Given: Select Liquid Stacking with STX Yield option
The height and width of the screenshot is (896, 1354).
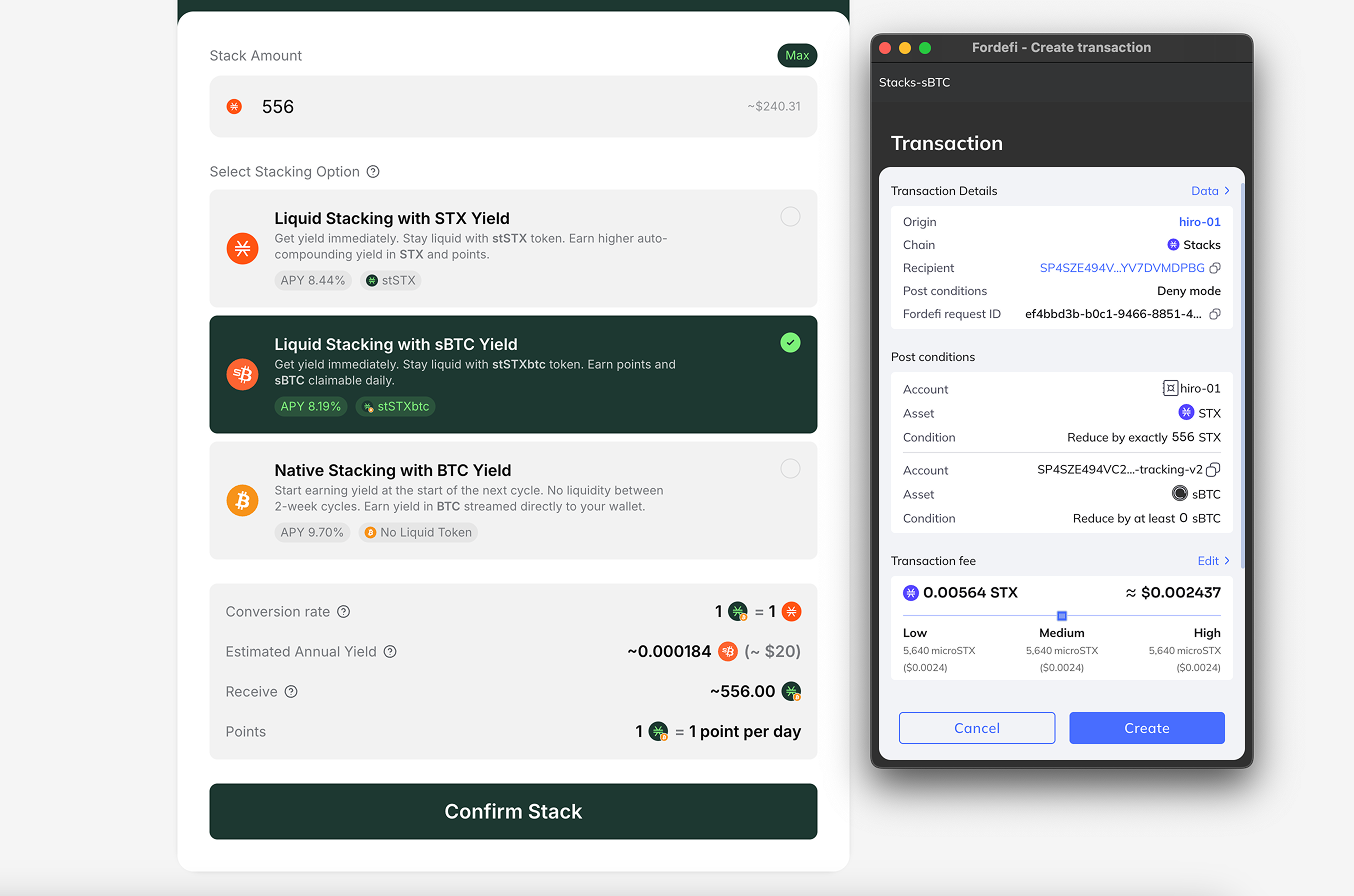Looking at the screenshot, I should [790, 217].
